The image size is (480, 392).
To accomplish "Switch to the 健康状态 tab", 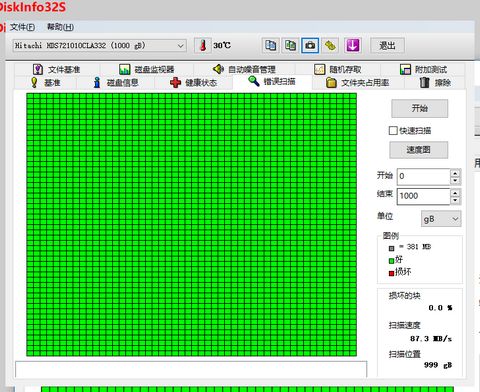I will 194,82.
